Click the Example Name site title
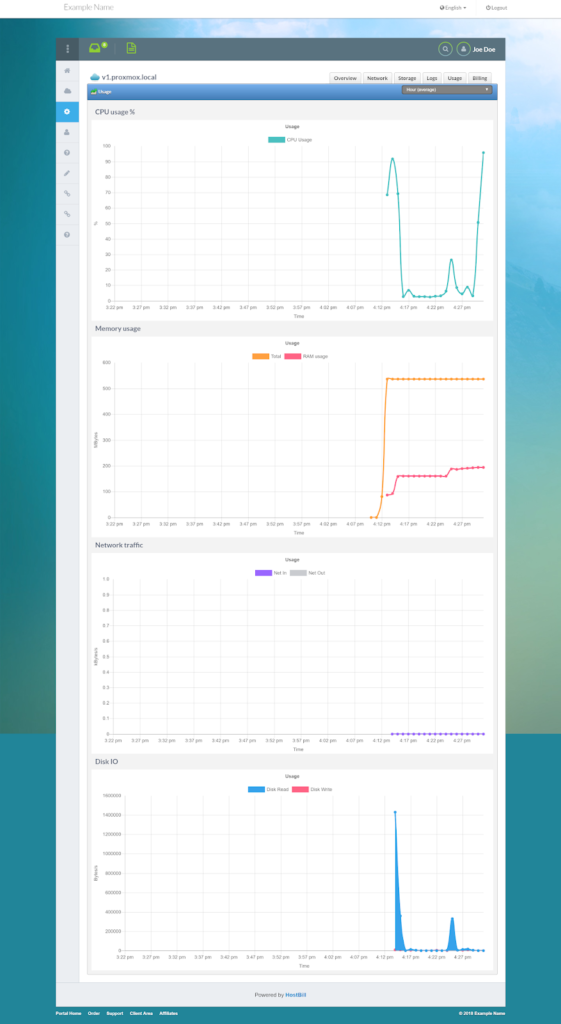561x1024 pixels. pyautogui.click(x=88, y=7)
